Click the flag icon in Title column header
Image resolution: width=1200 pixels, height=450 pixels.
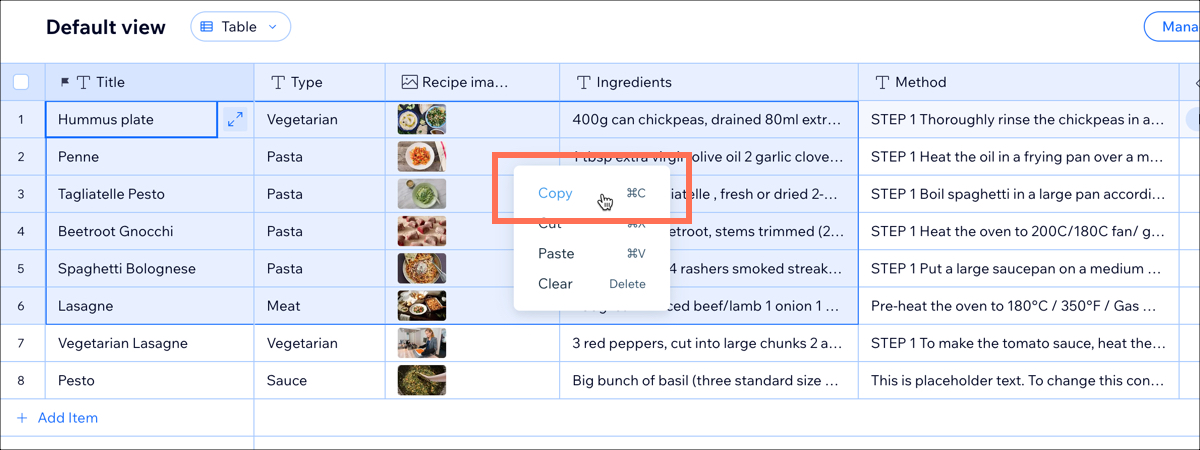tap(66, 82)
